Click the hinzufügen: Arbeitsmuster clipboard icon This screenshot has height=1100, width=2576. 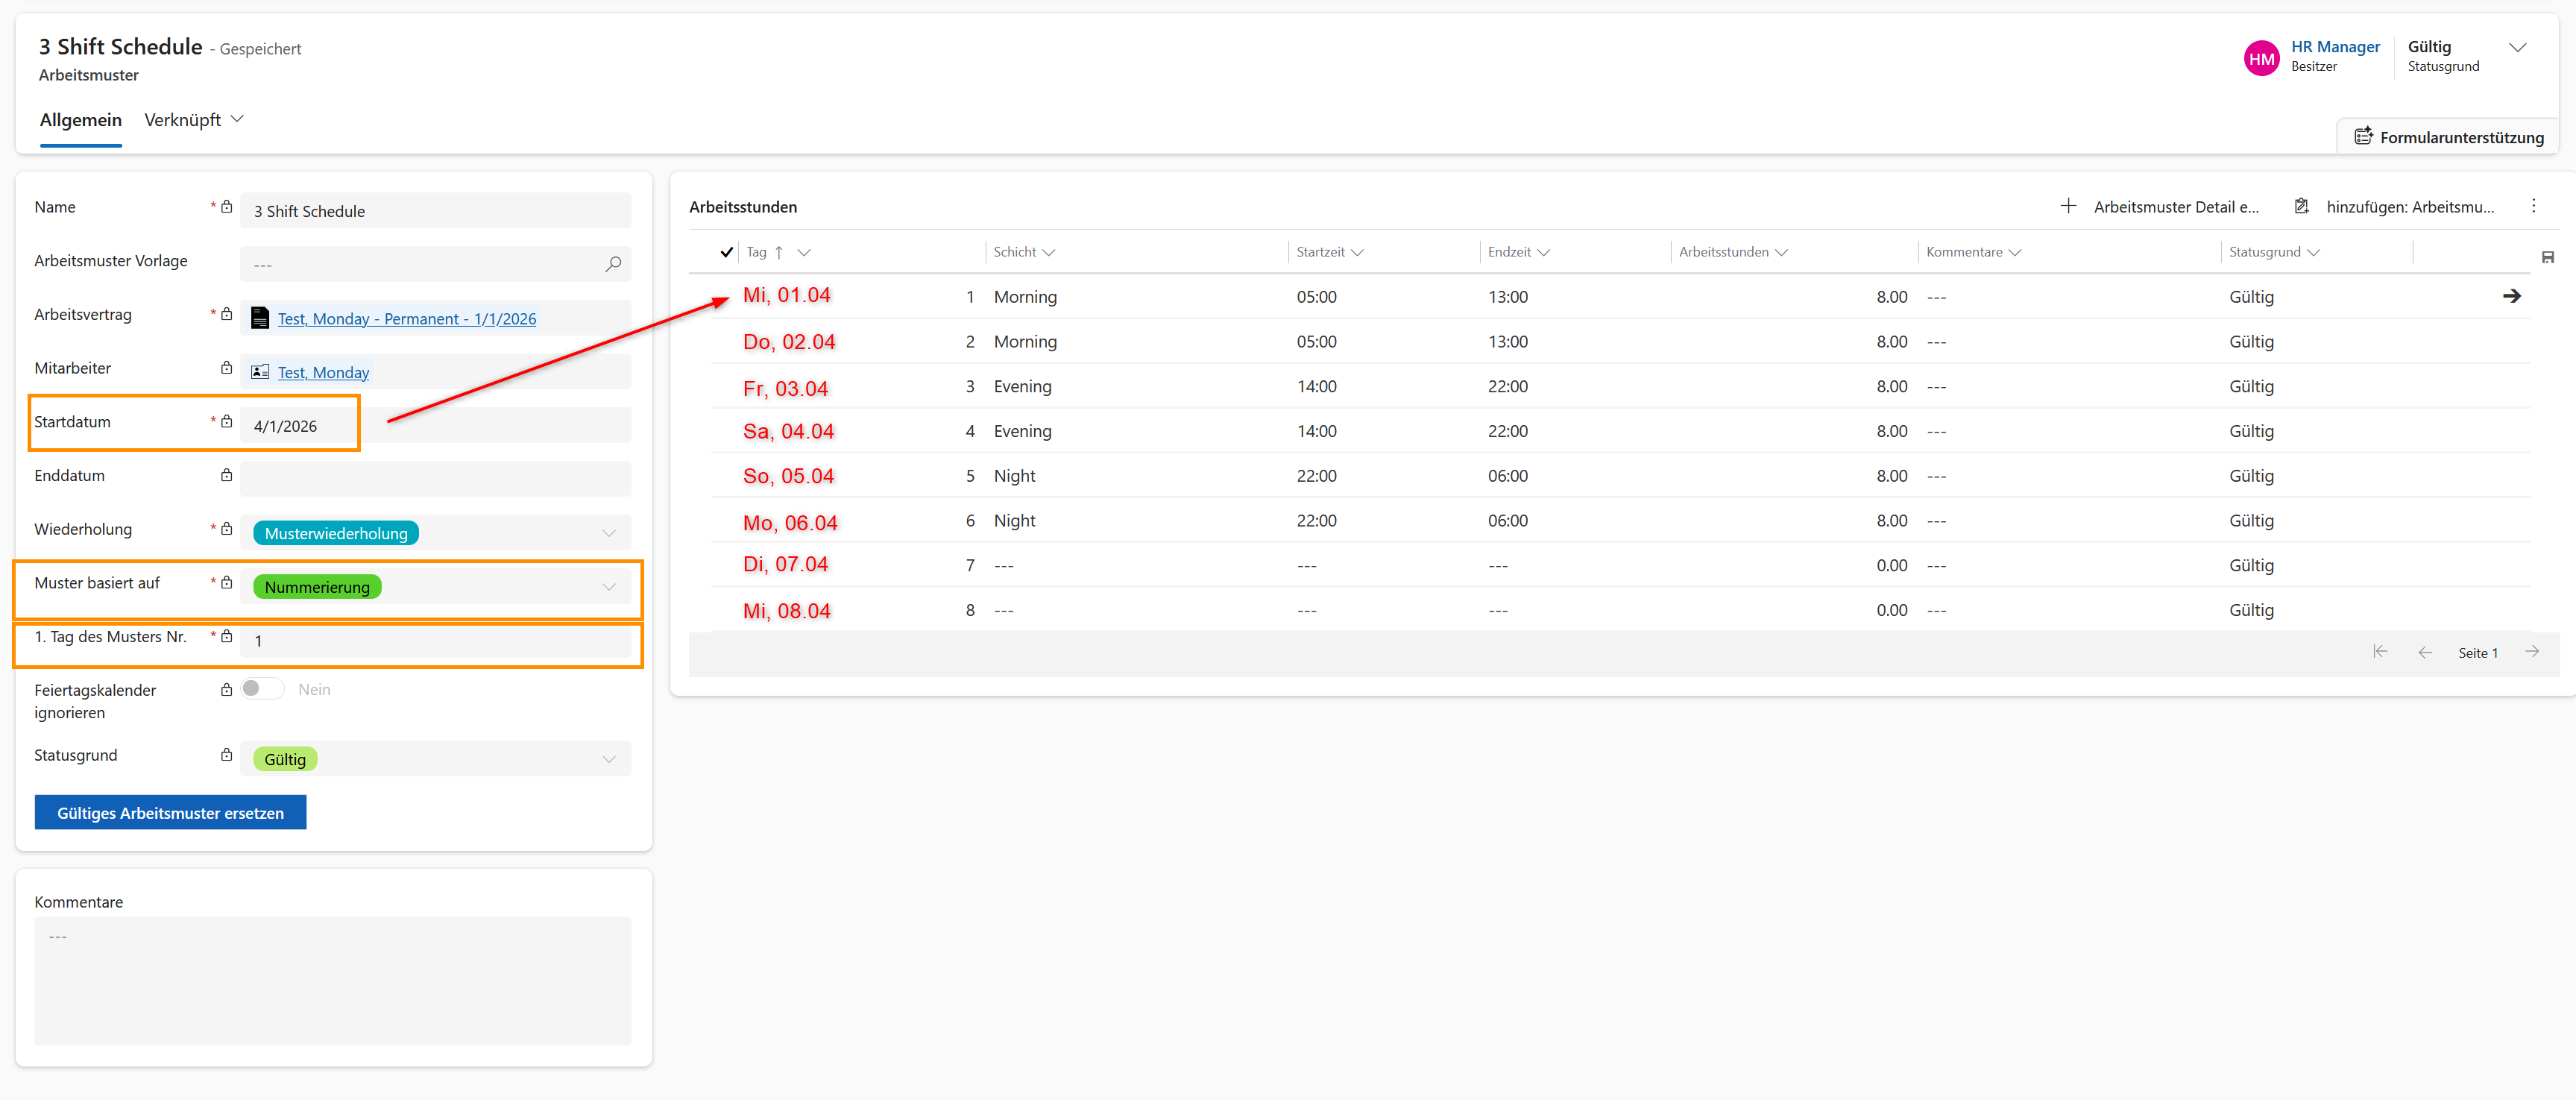pos(2301,206)
